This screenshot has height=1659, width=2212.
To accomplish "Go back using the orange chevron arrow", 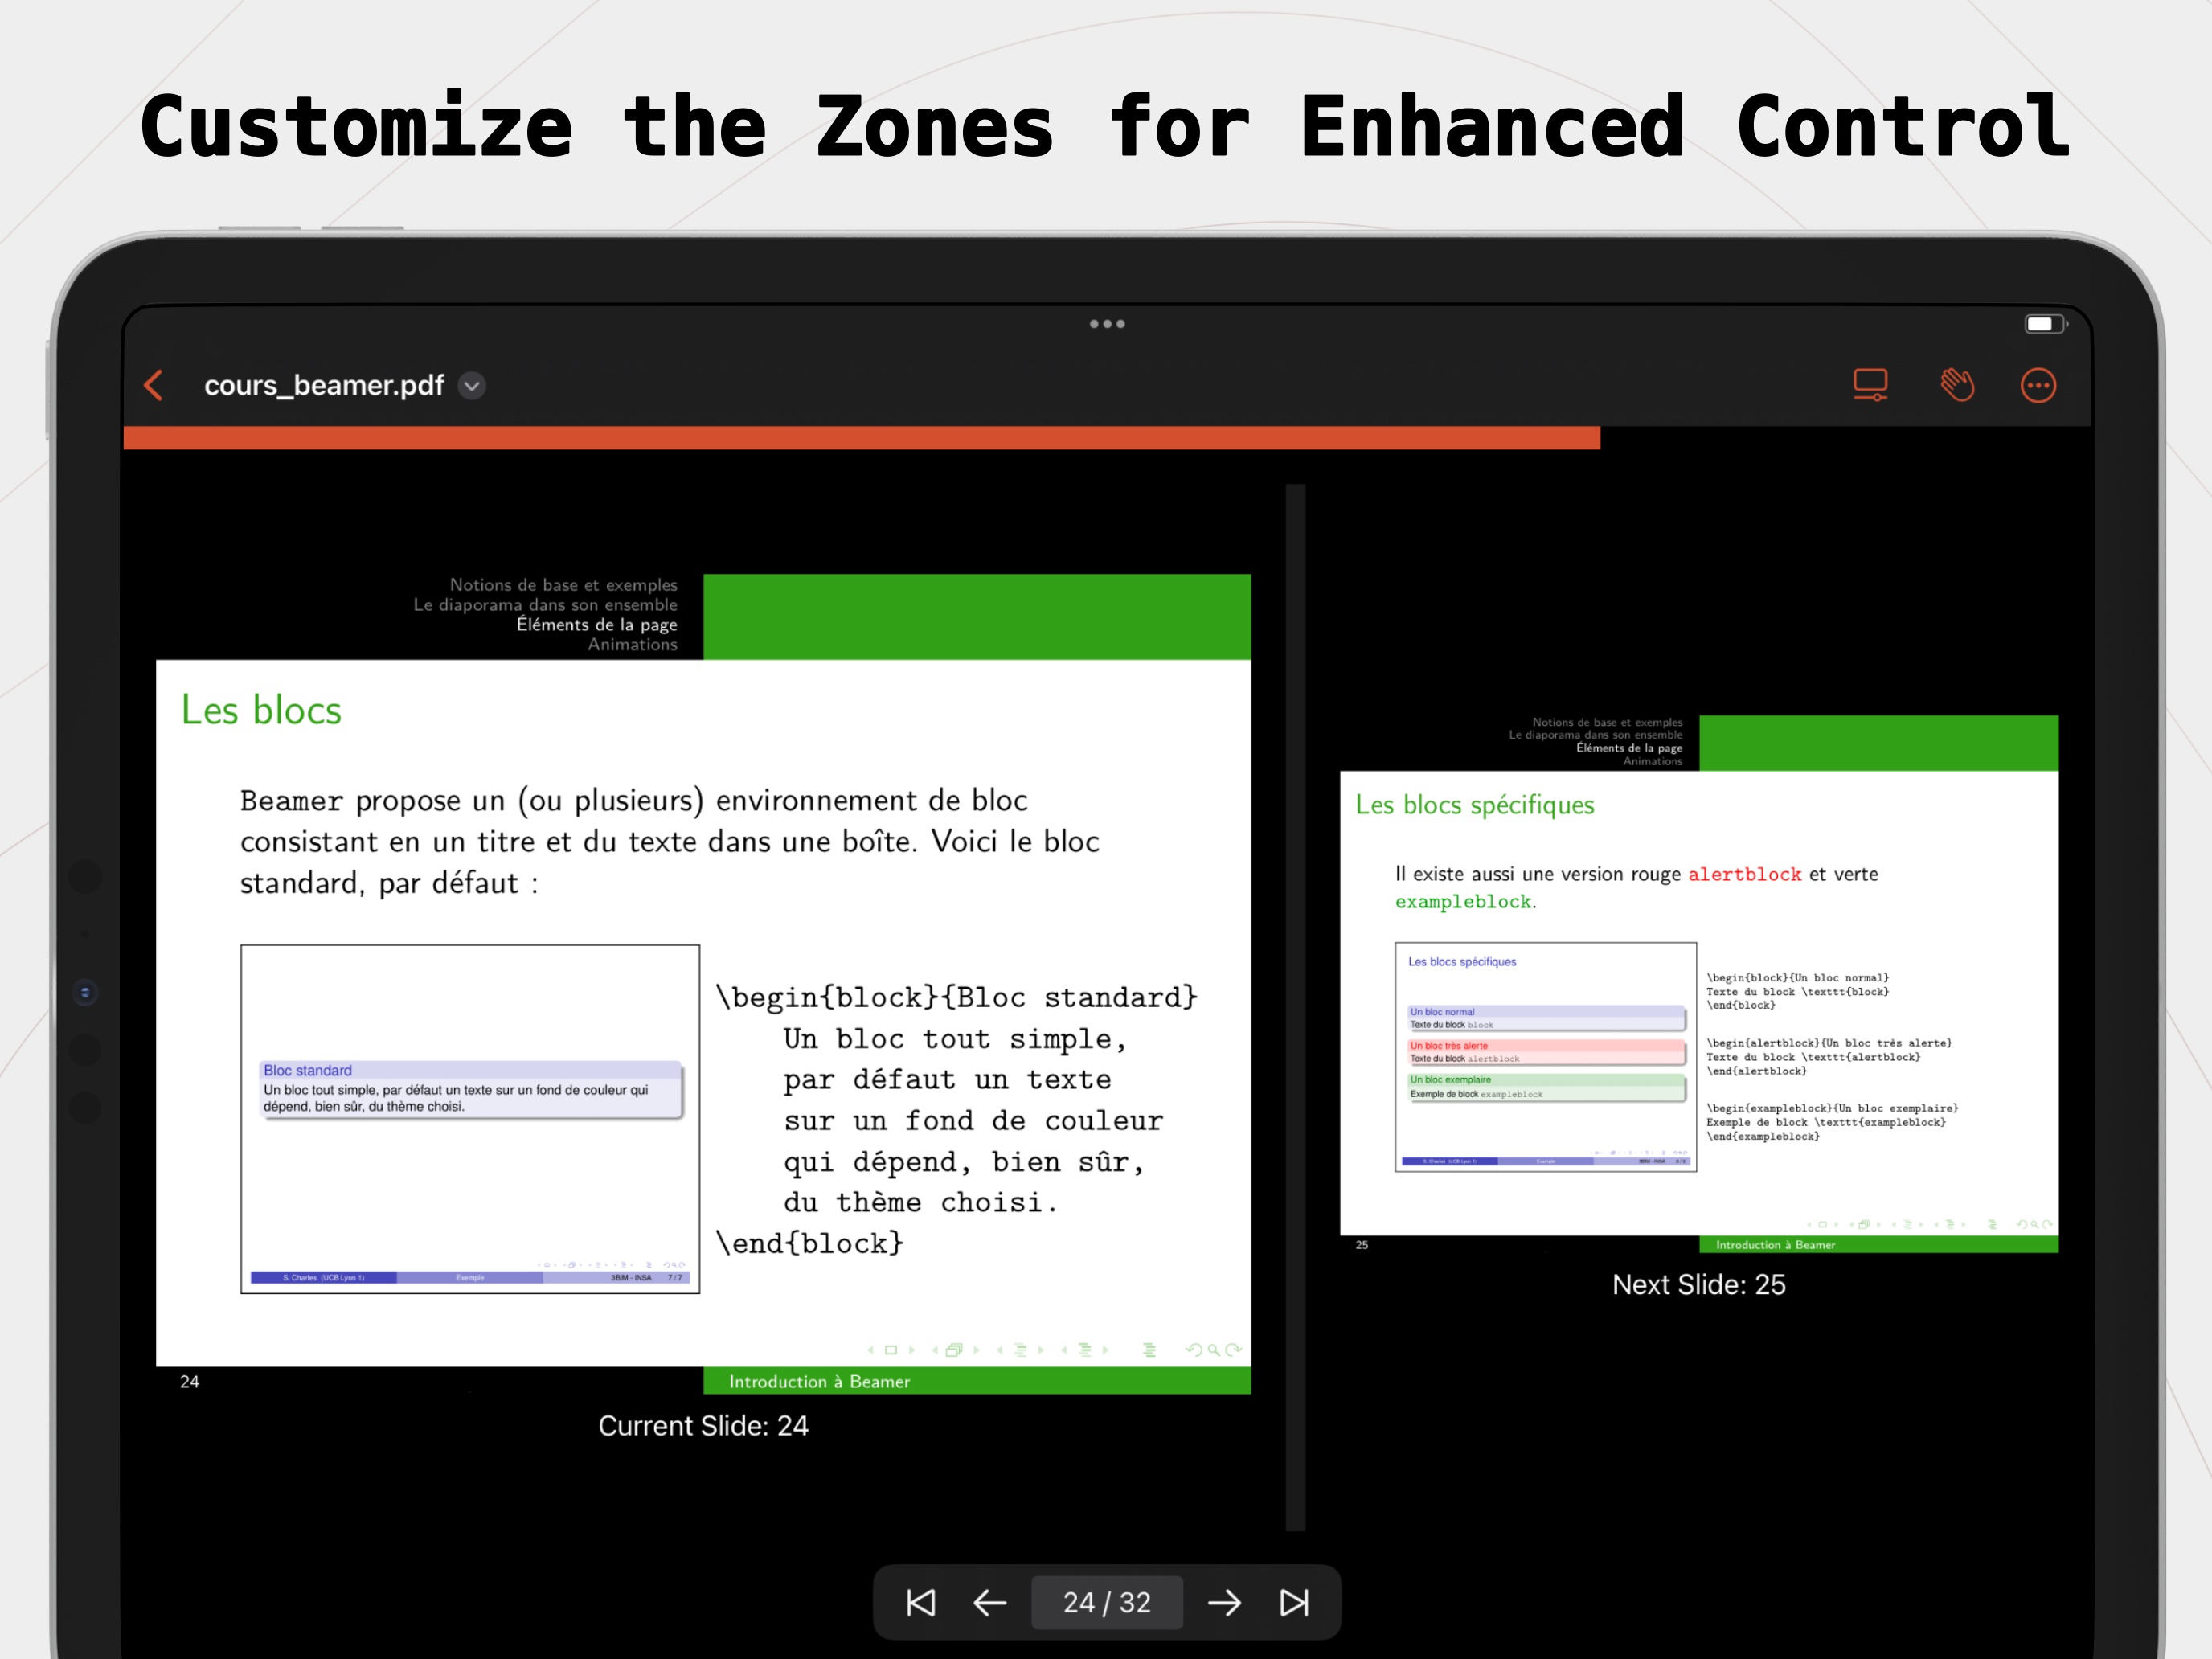I will click(x=154, y=385).
